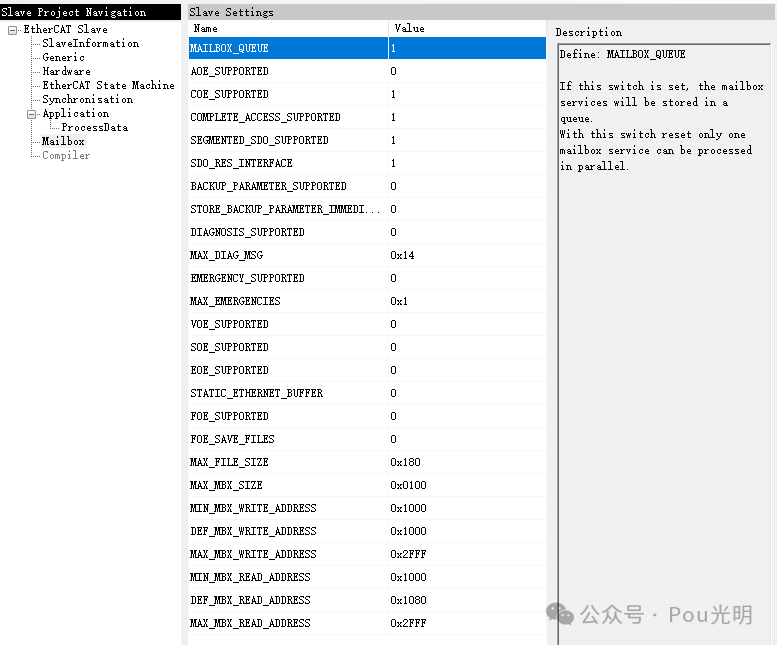Select the EtherCAT Slave root item
The image size is (777, 645).
tap(65, 29)
